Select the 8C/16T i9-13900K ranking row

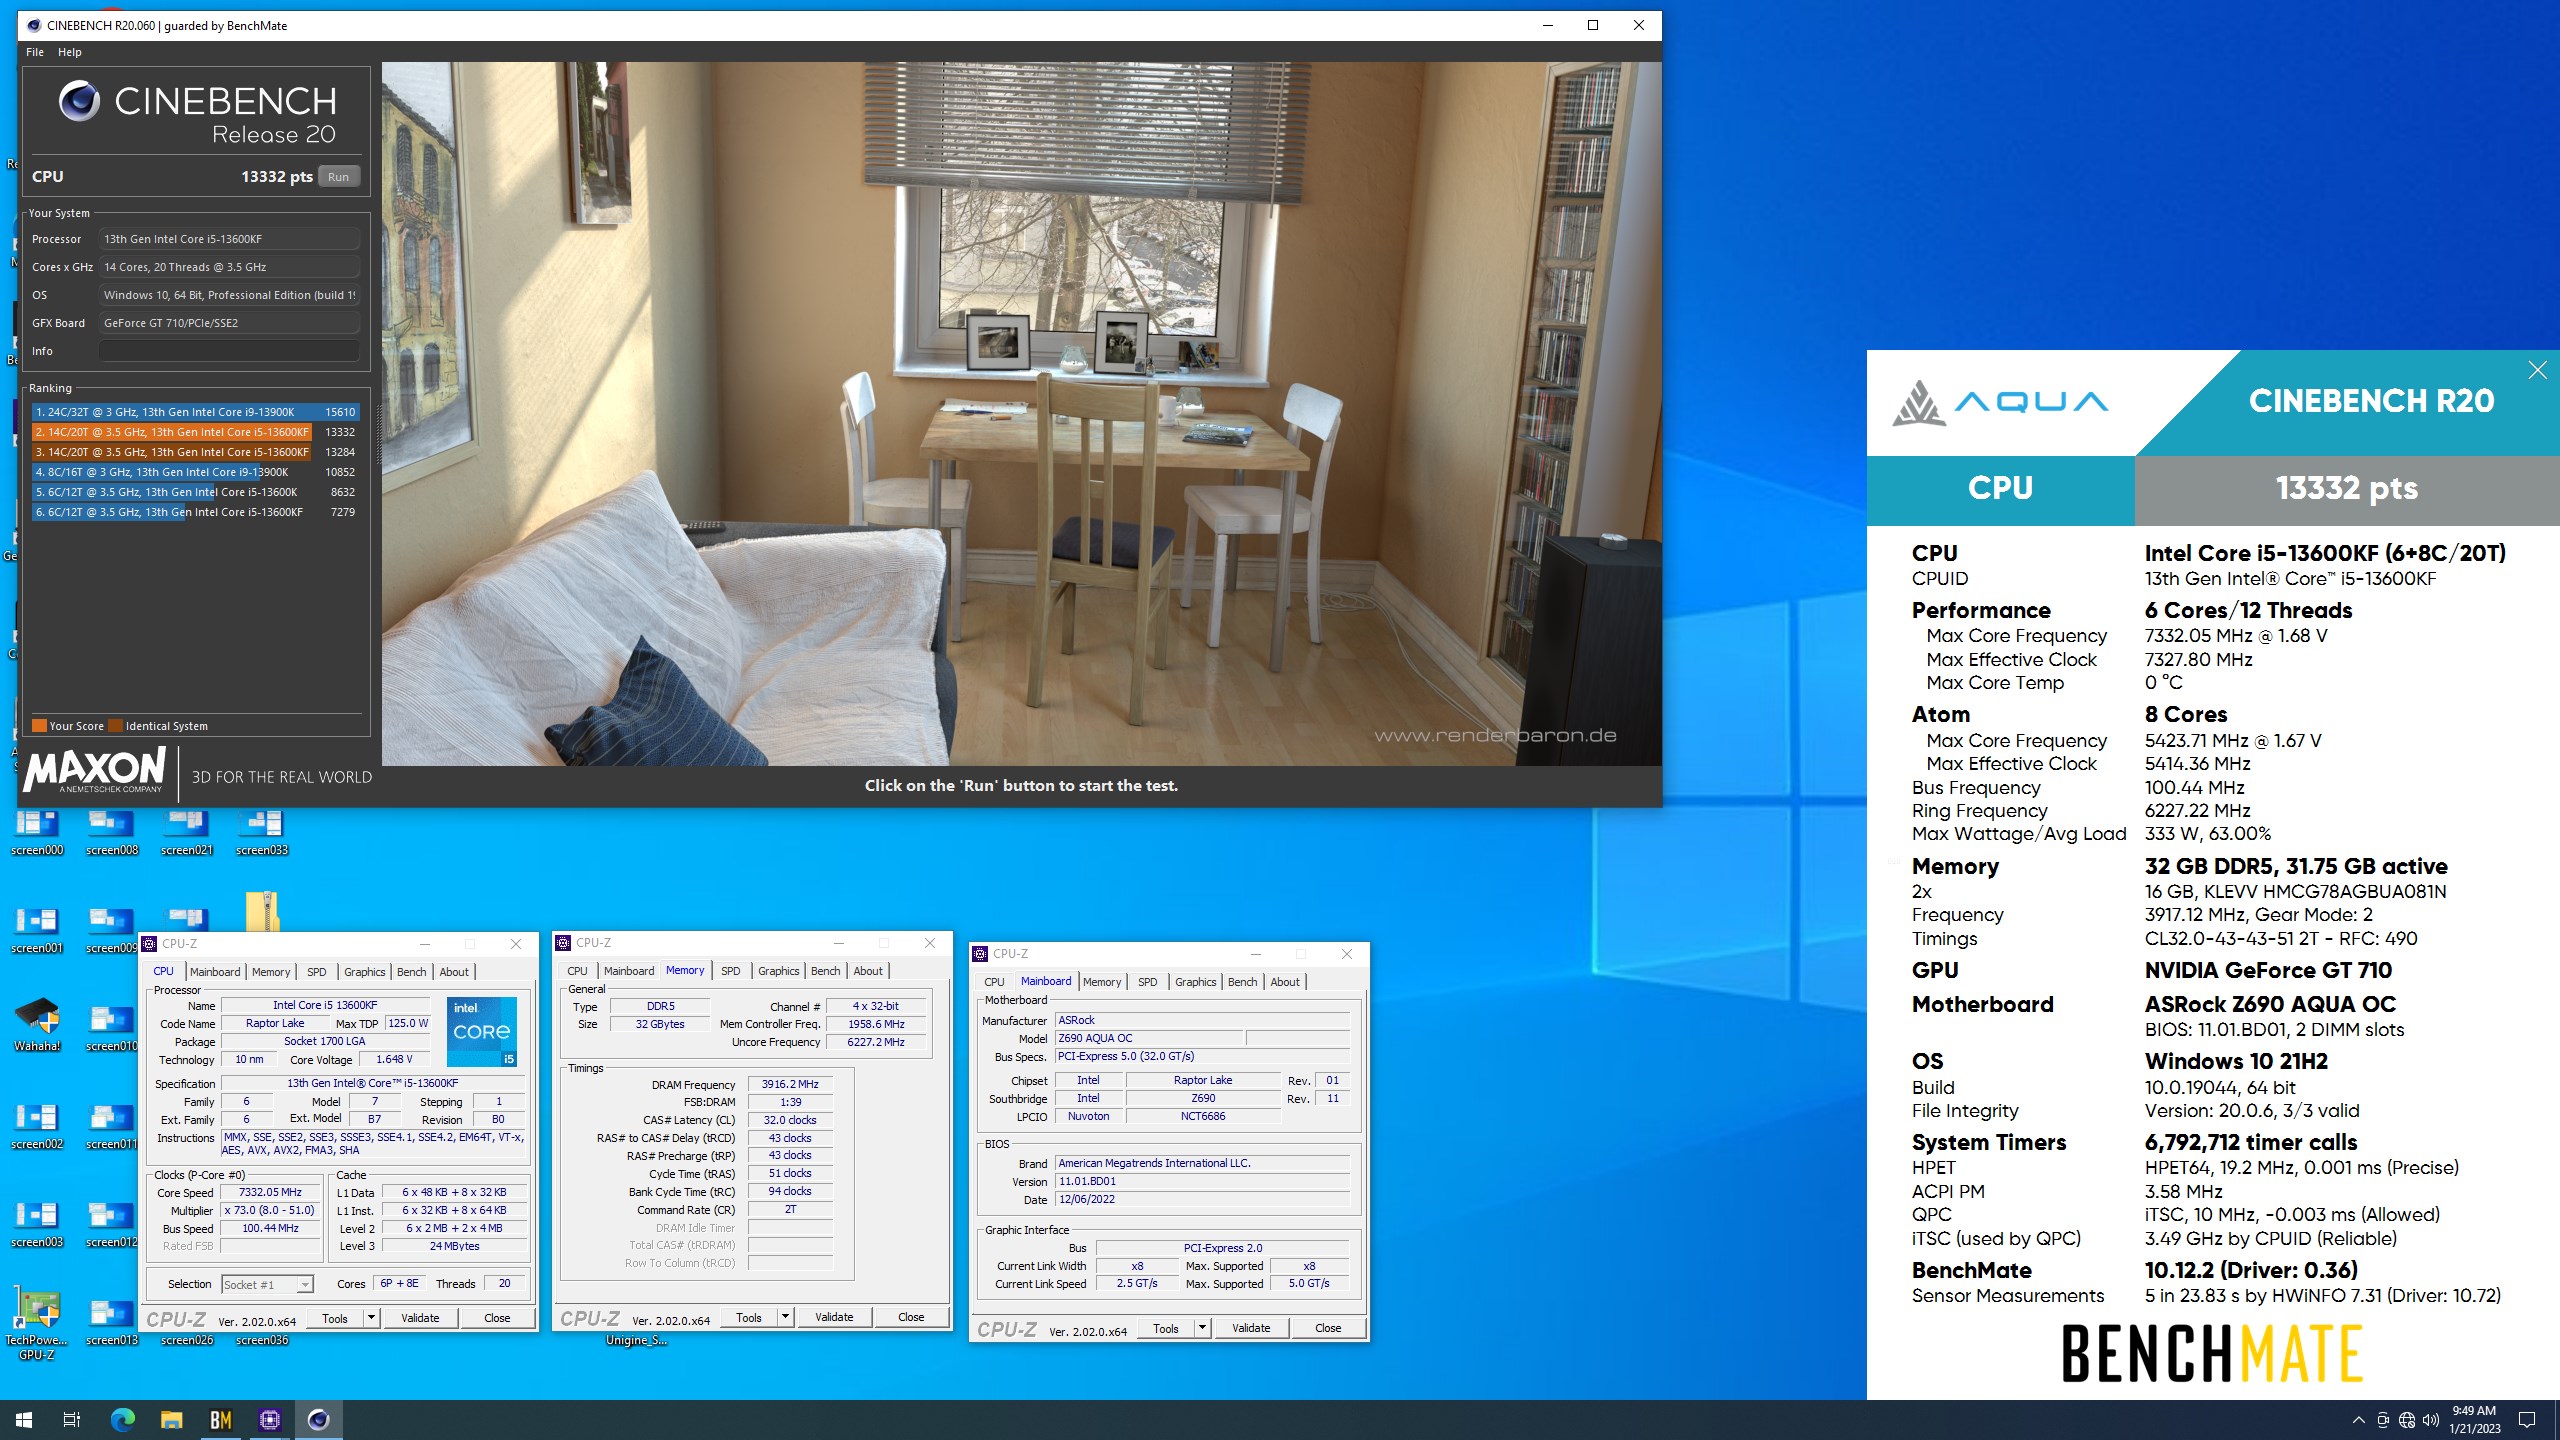(195, 472)
